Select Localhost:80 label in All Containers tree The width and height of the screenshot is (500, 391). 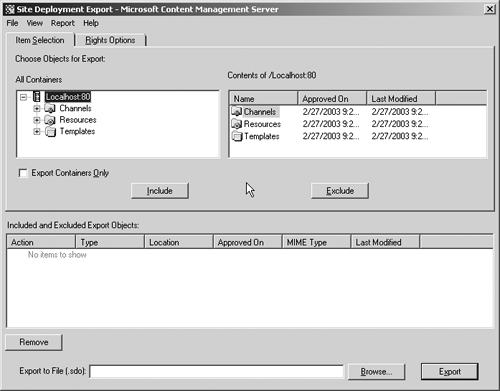pyautogui.click(x=68, y=97)
